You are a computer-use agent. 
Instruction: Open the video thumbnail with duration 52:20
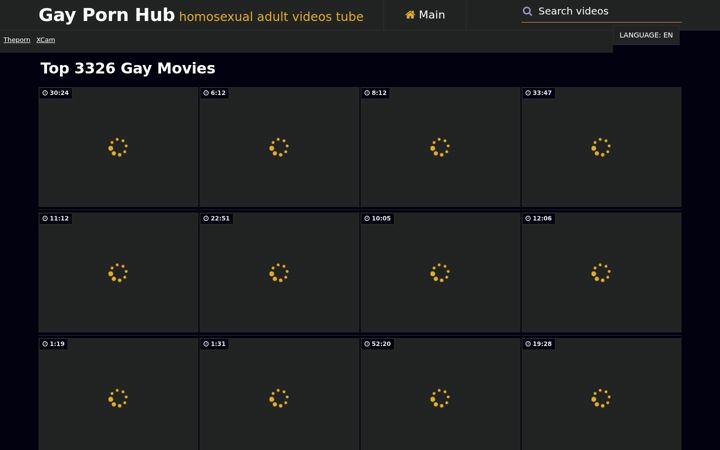click(440, 394)
